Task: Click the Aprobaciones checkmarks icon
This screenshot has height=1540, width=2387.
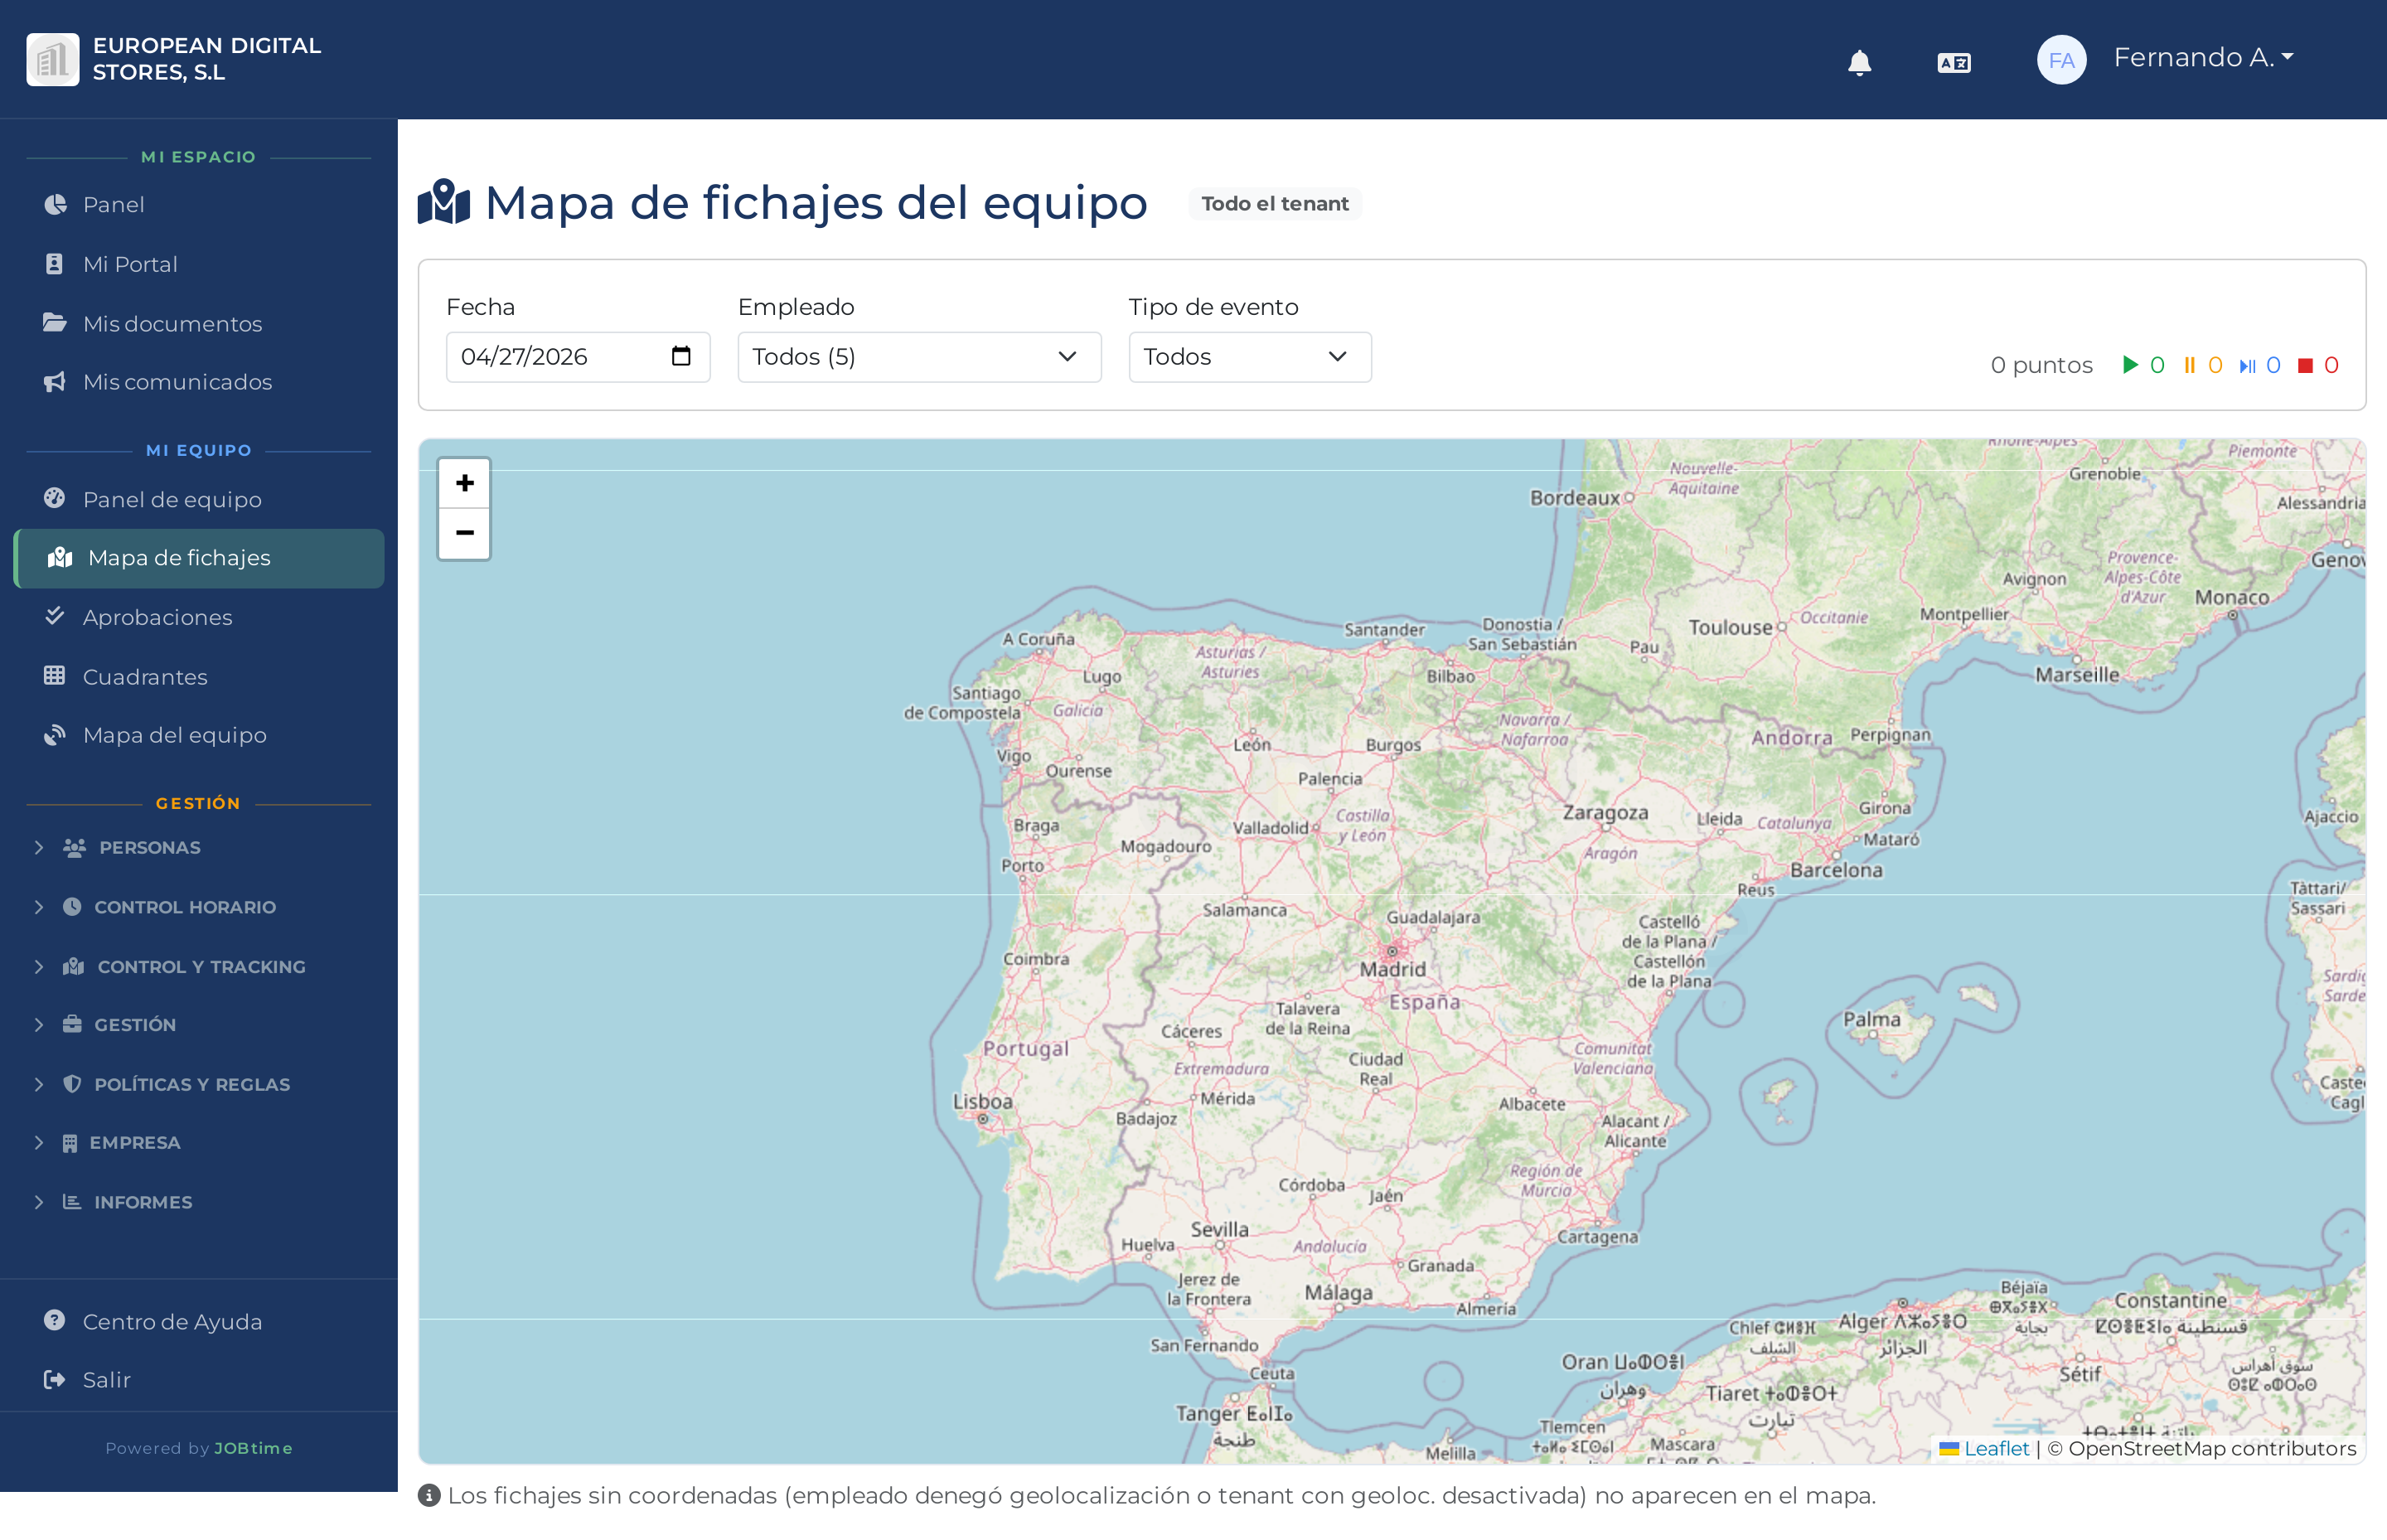Action: 55,617
